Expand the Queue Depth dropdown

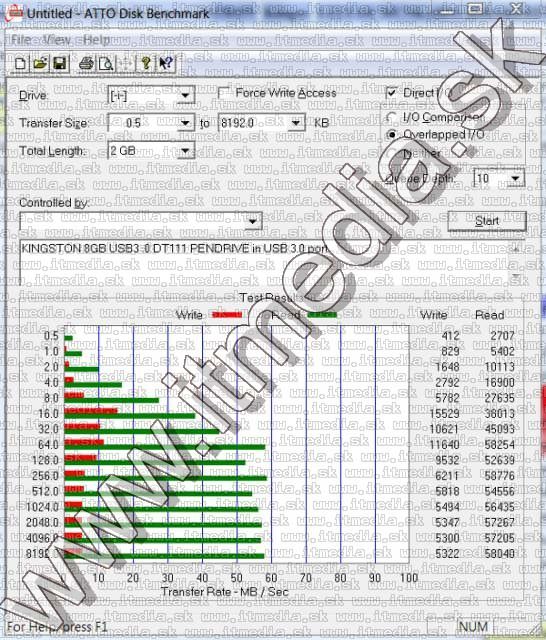pos(515,178)
